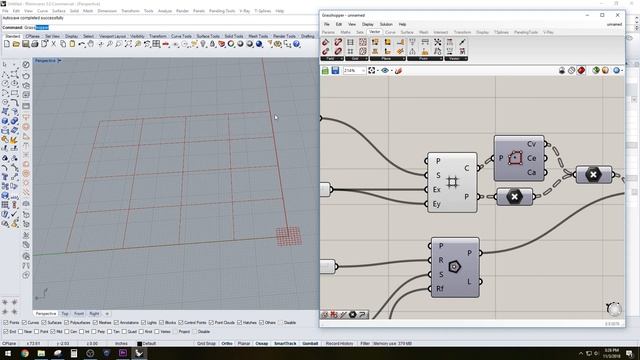The width and height of the screenshot is (640, 360).
Task: Click the New file icon in Rhino toolbar
Action: 7,44
